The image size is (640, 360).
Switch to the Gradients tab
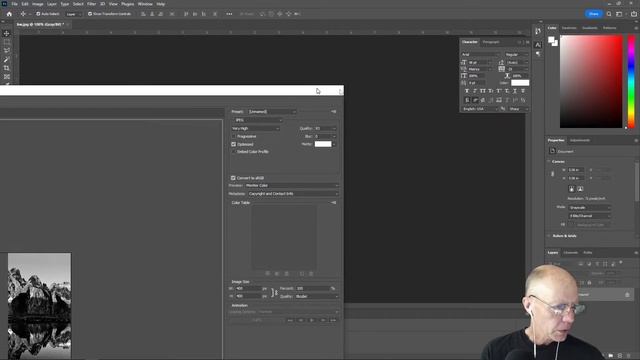click(589, 28)
